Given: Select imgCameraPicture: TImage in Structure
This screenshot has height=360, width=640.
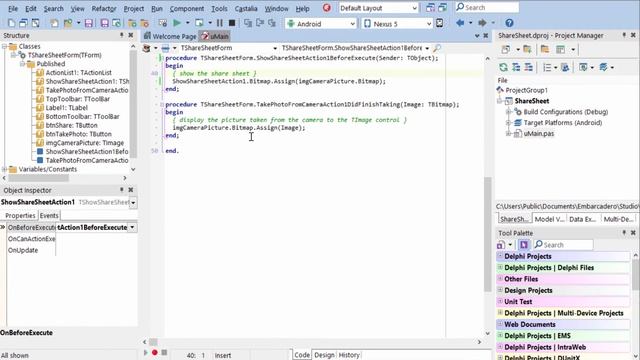Looking at the screenshot, I should 84,143.
